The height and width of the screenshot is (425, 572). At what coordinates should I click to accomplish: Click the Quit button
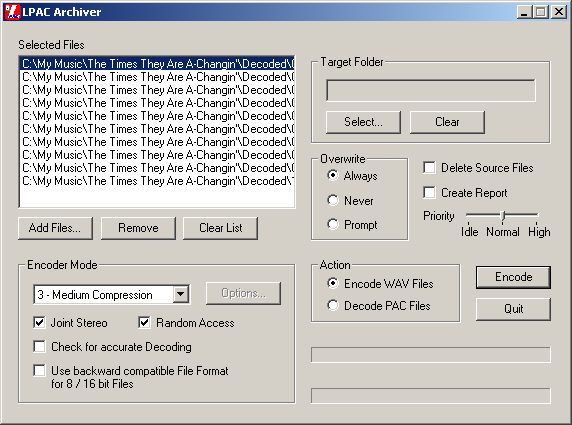514,309
